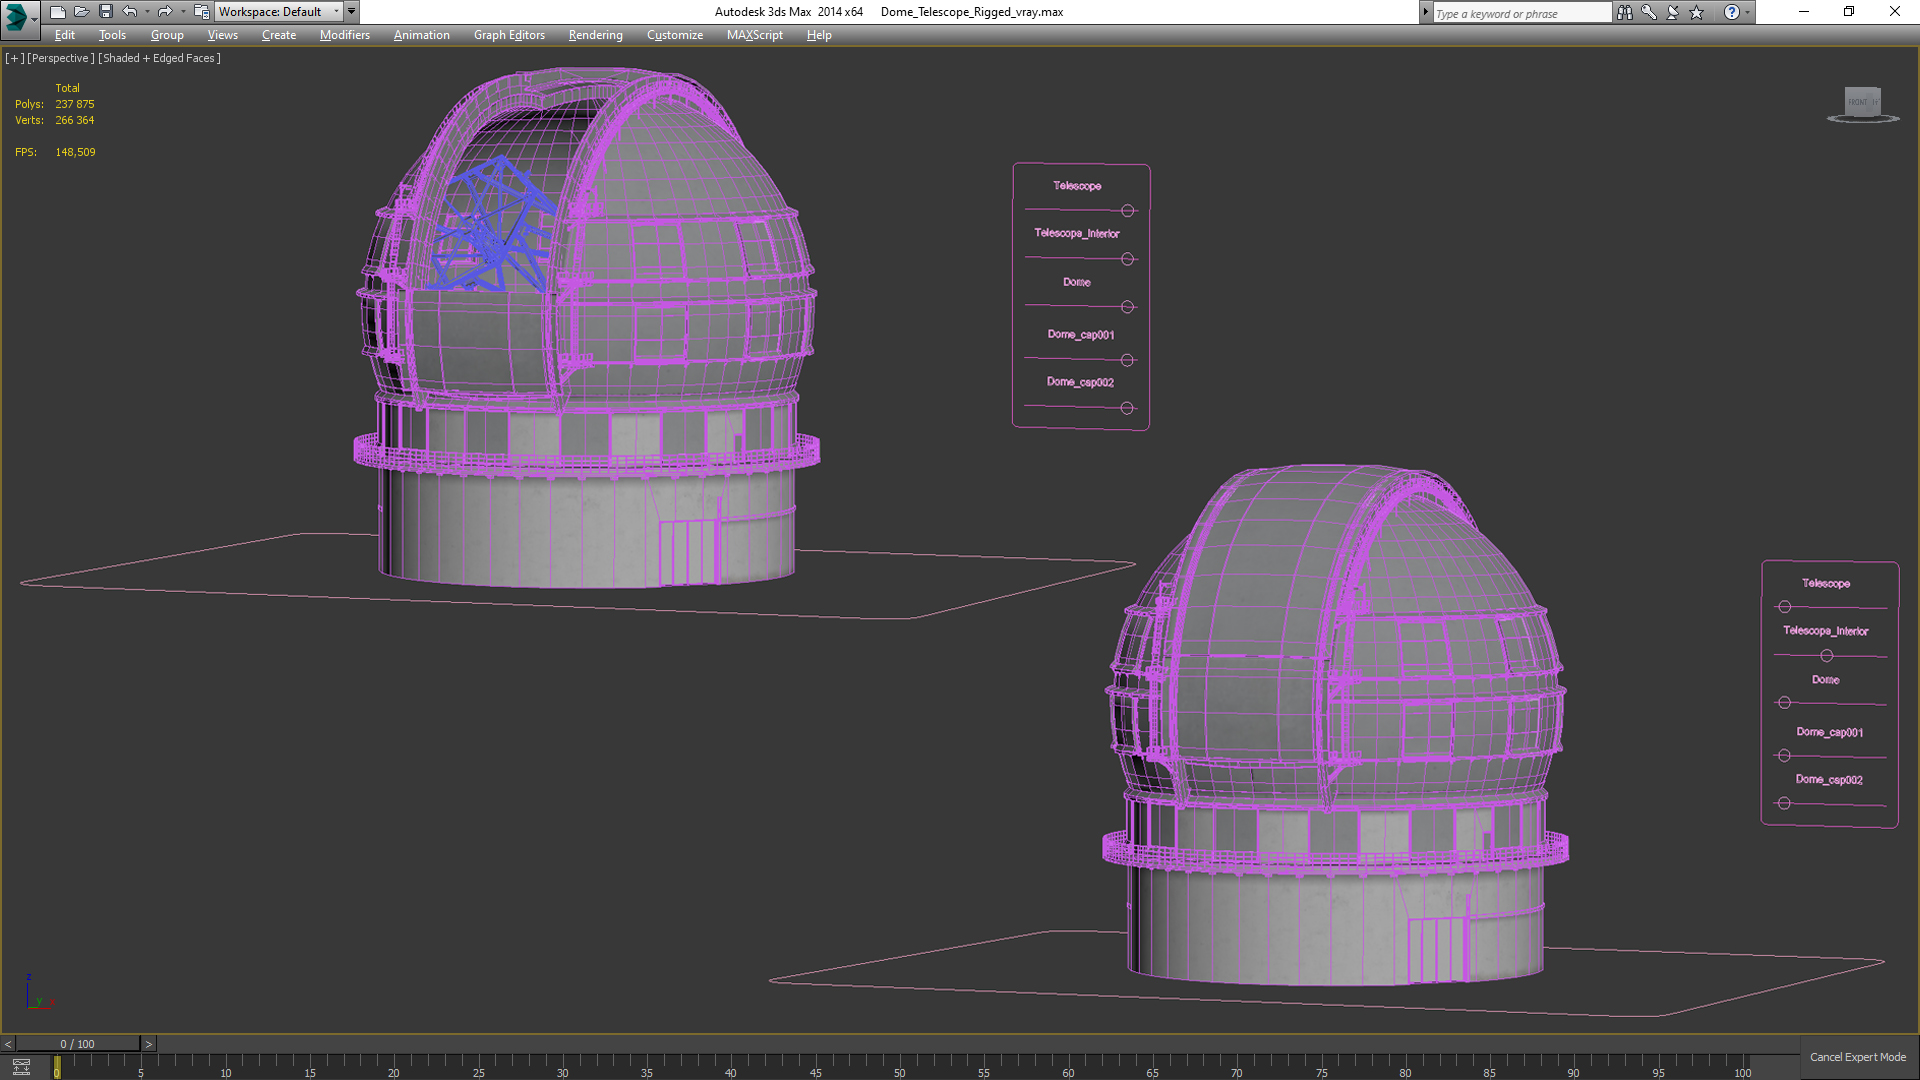Image resolution: width=1920 pixels, height=1080 pixels.
Task: Expand the InfoCenter arrow left of search
Action: (1425, 12)
